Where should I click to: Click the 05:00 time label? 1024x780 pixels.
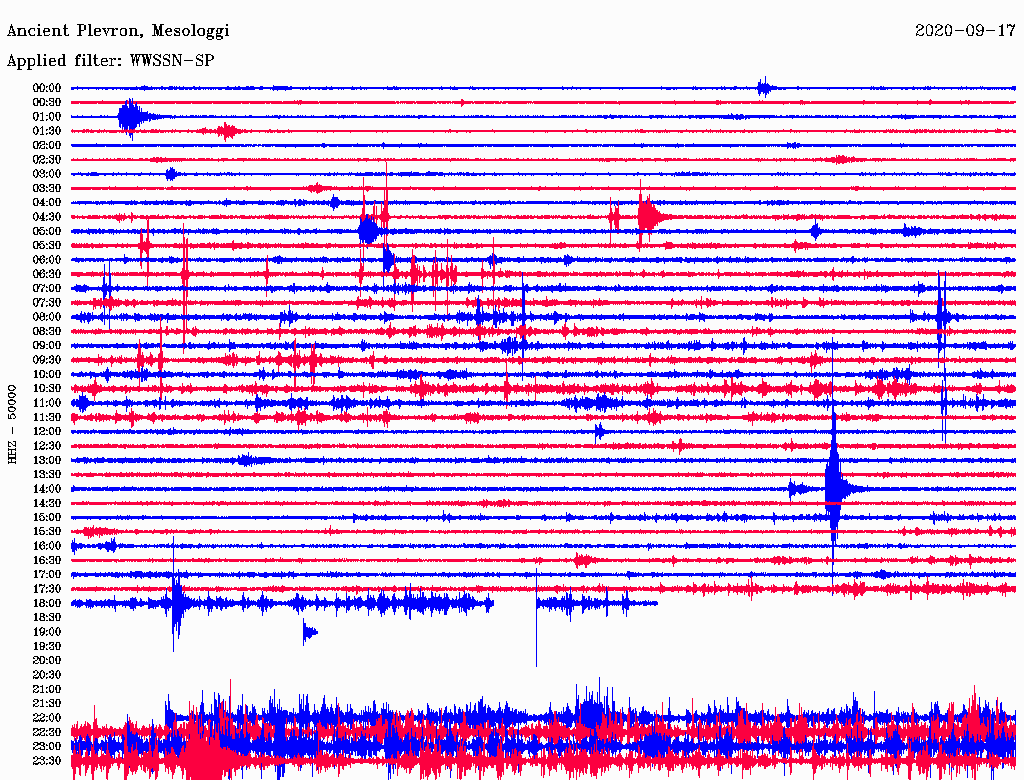click(x=47, y=231)
